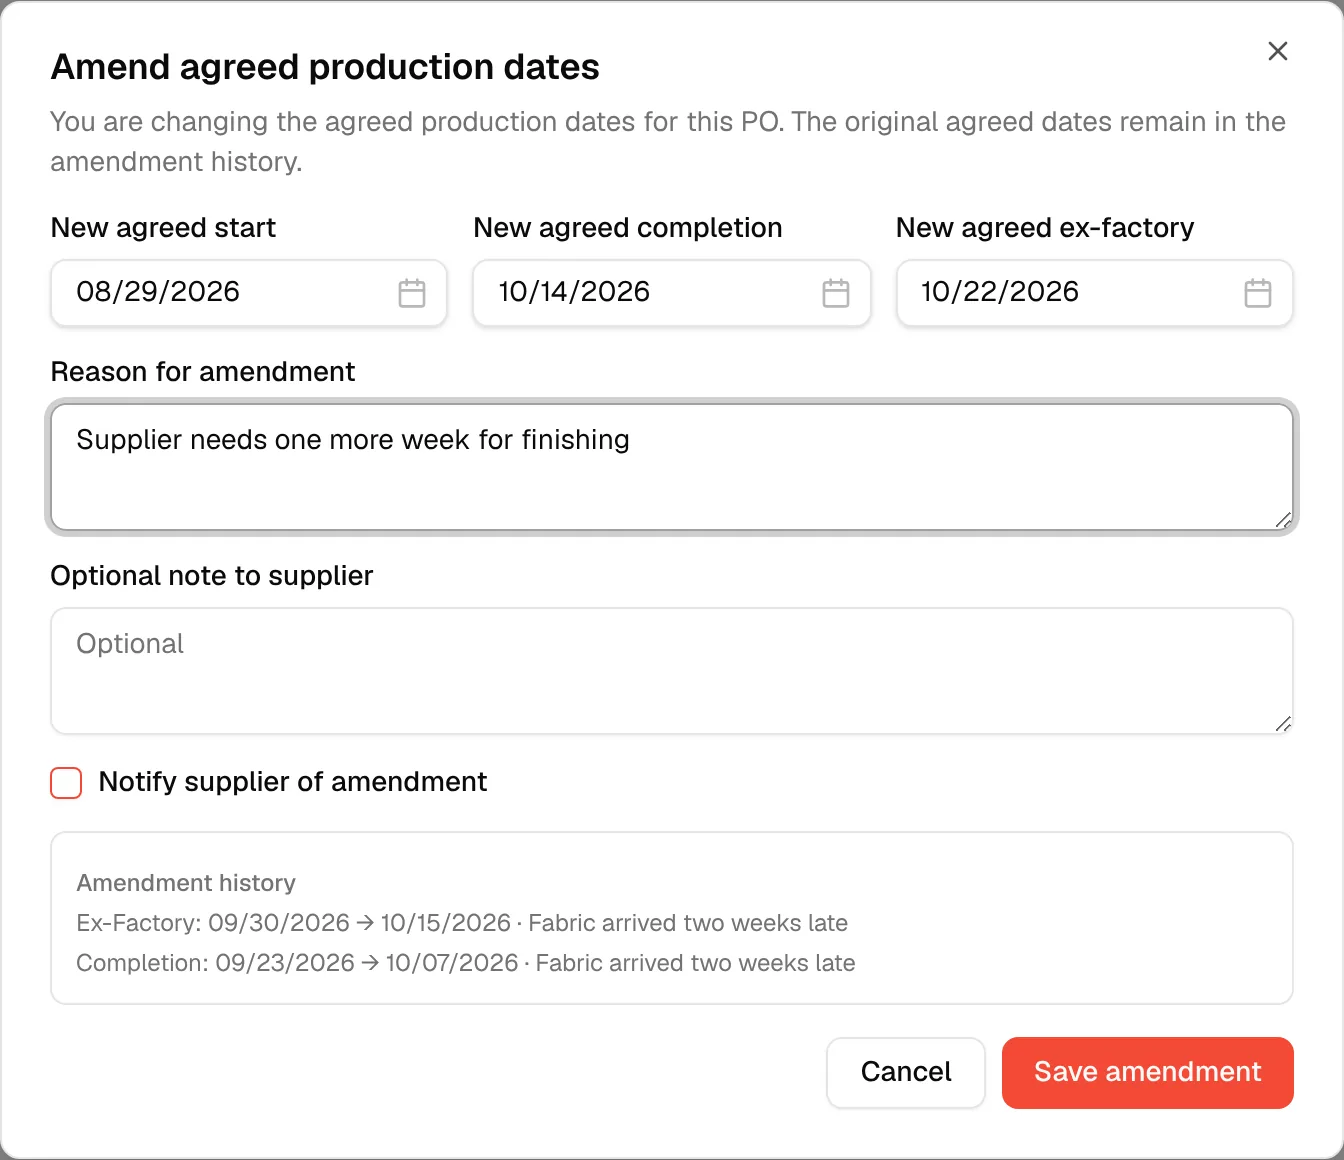Click the Amendment history heading

(x=186, y=883)
